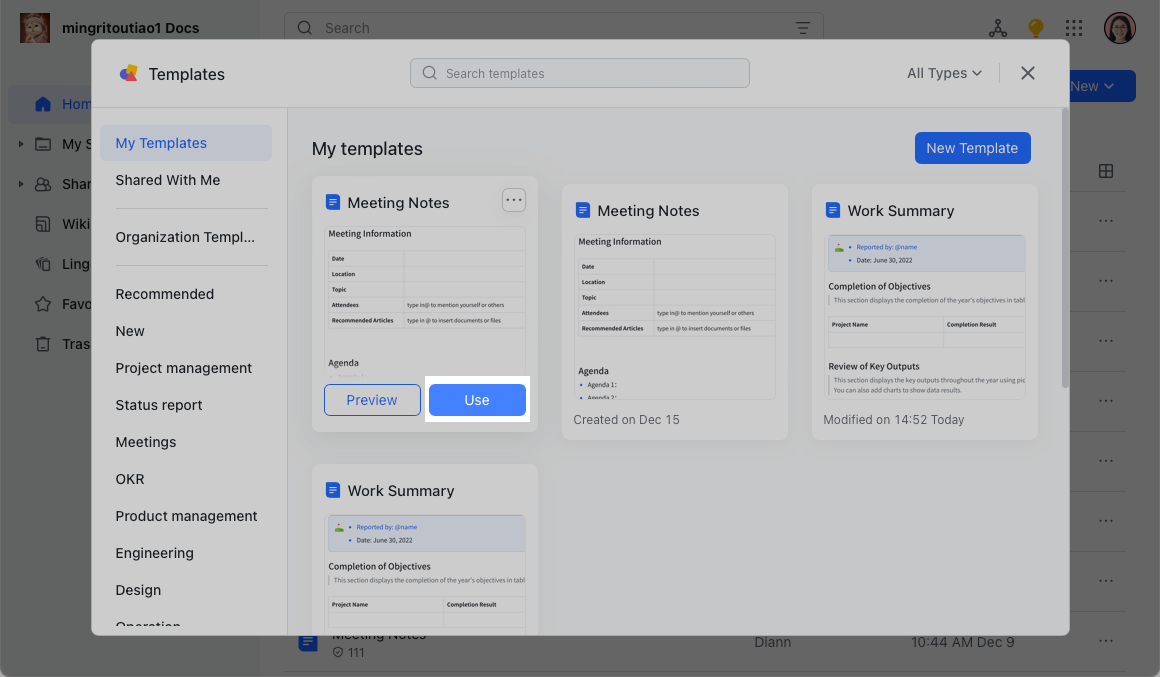The height and width of the screenshot is (677, 1160).
Task: Click the Preview button
Action: [x=372, y=400]
